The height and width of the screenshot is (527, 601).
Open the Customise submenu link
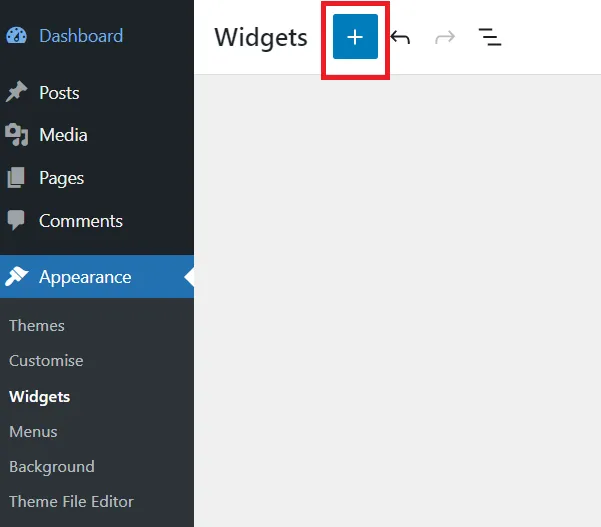click(46, 361)
